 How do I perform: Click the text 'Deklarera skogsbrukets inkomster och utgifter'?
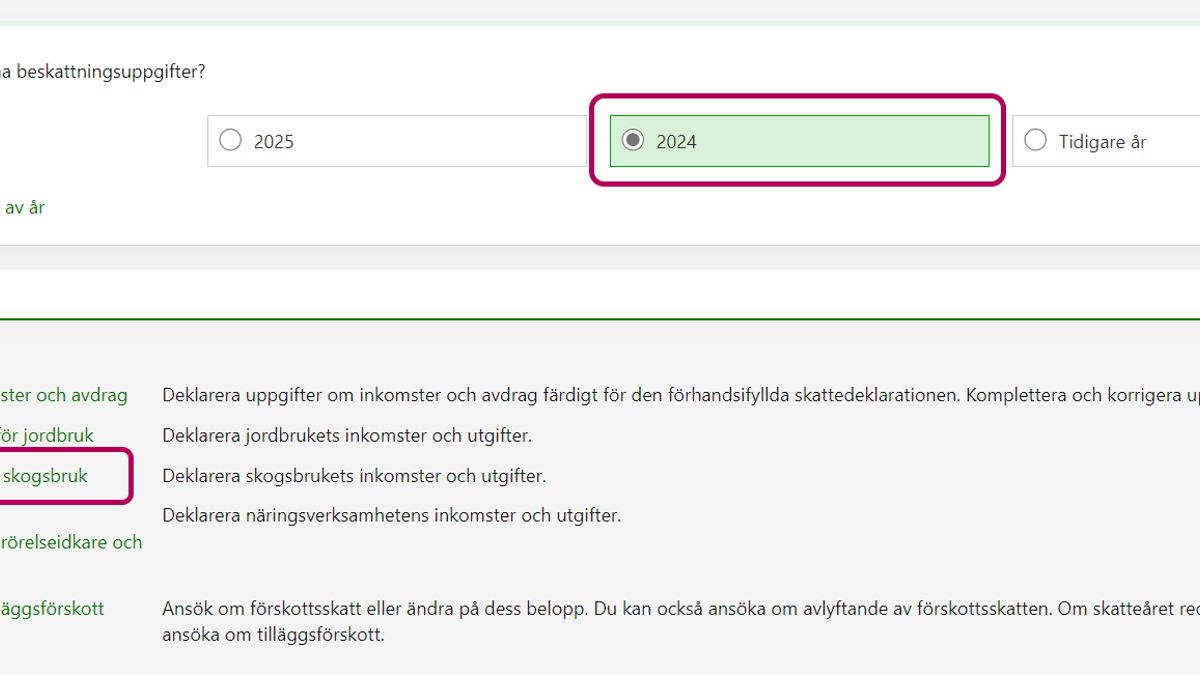click(354, 476)
